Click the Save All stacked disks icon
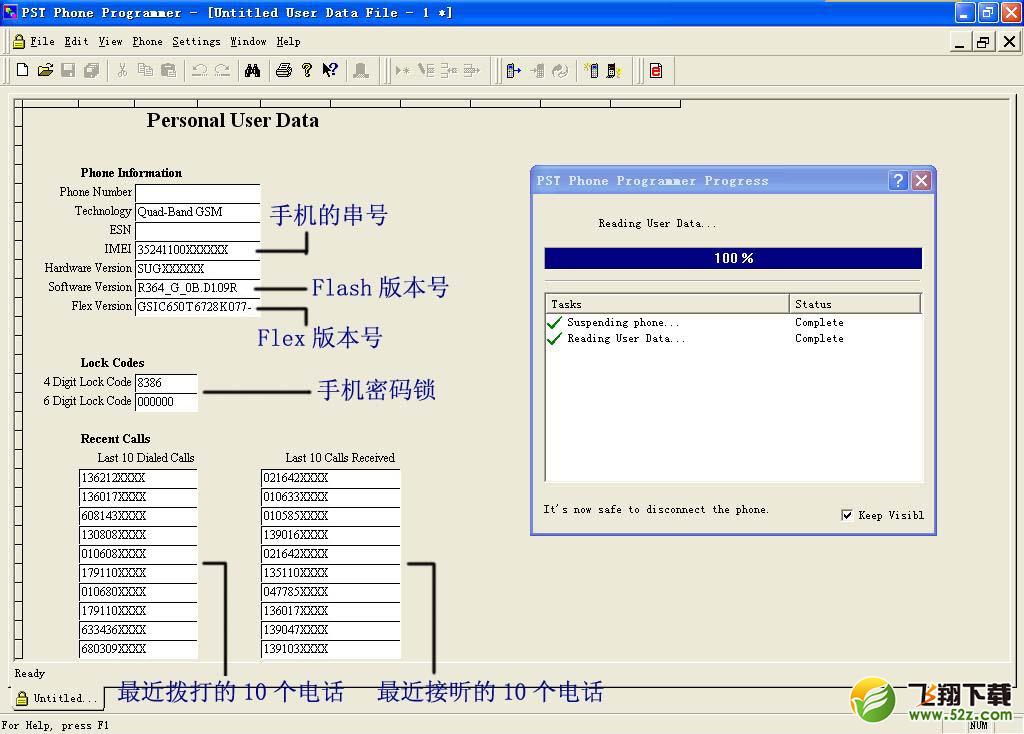1024x734 pixels. 91,70
